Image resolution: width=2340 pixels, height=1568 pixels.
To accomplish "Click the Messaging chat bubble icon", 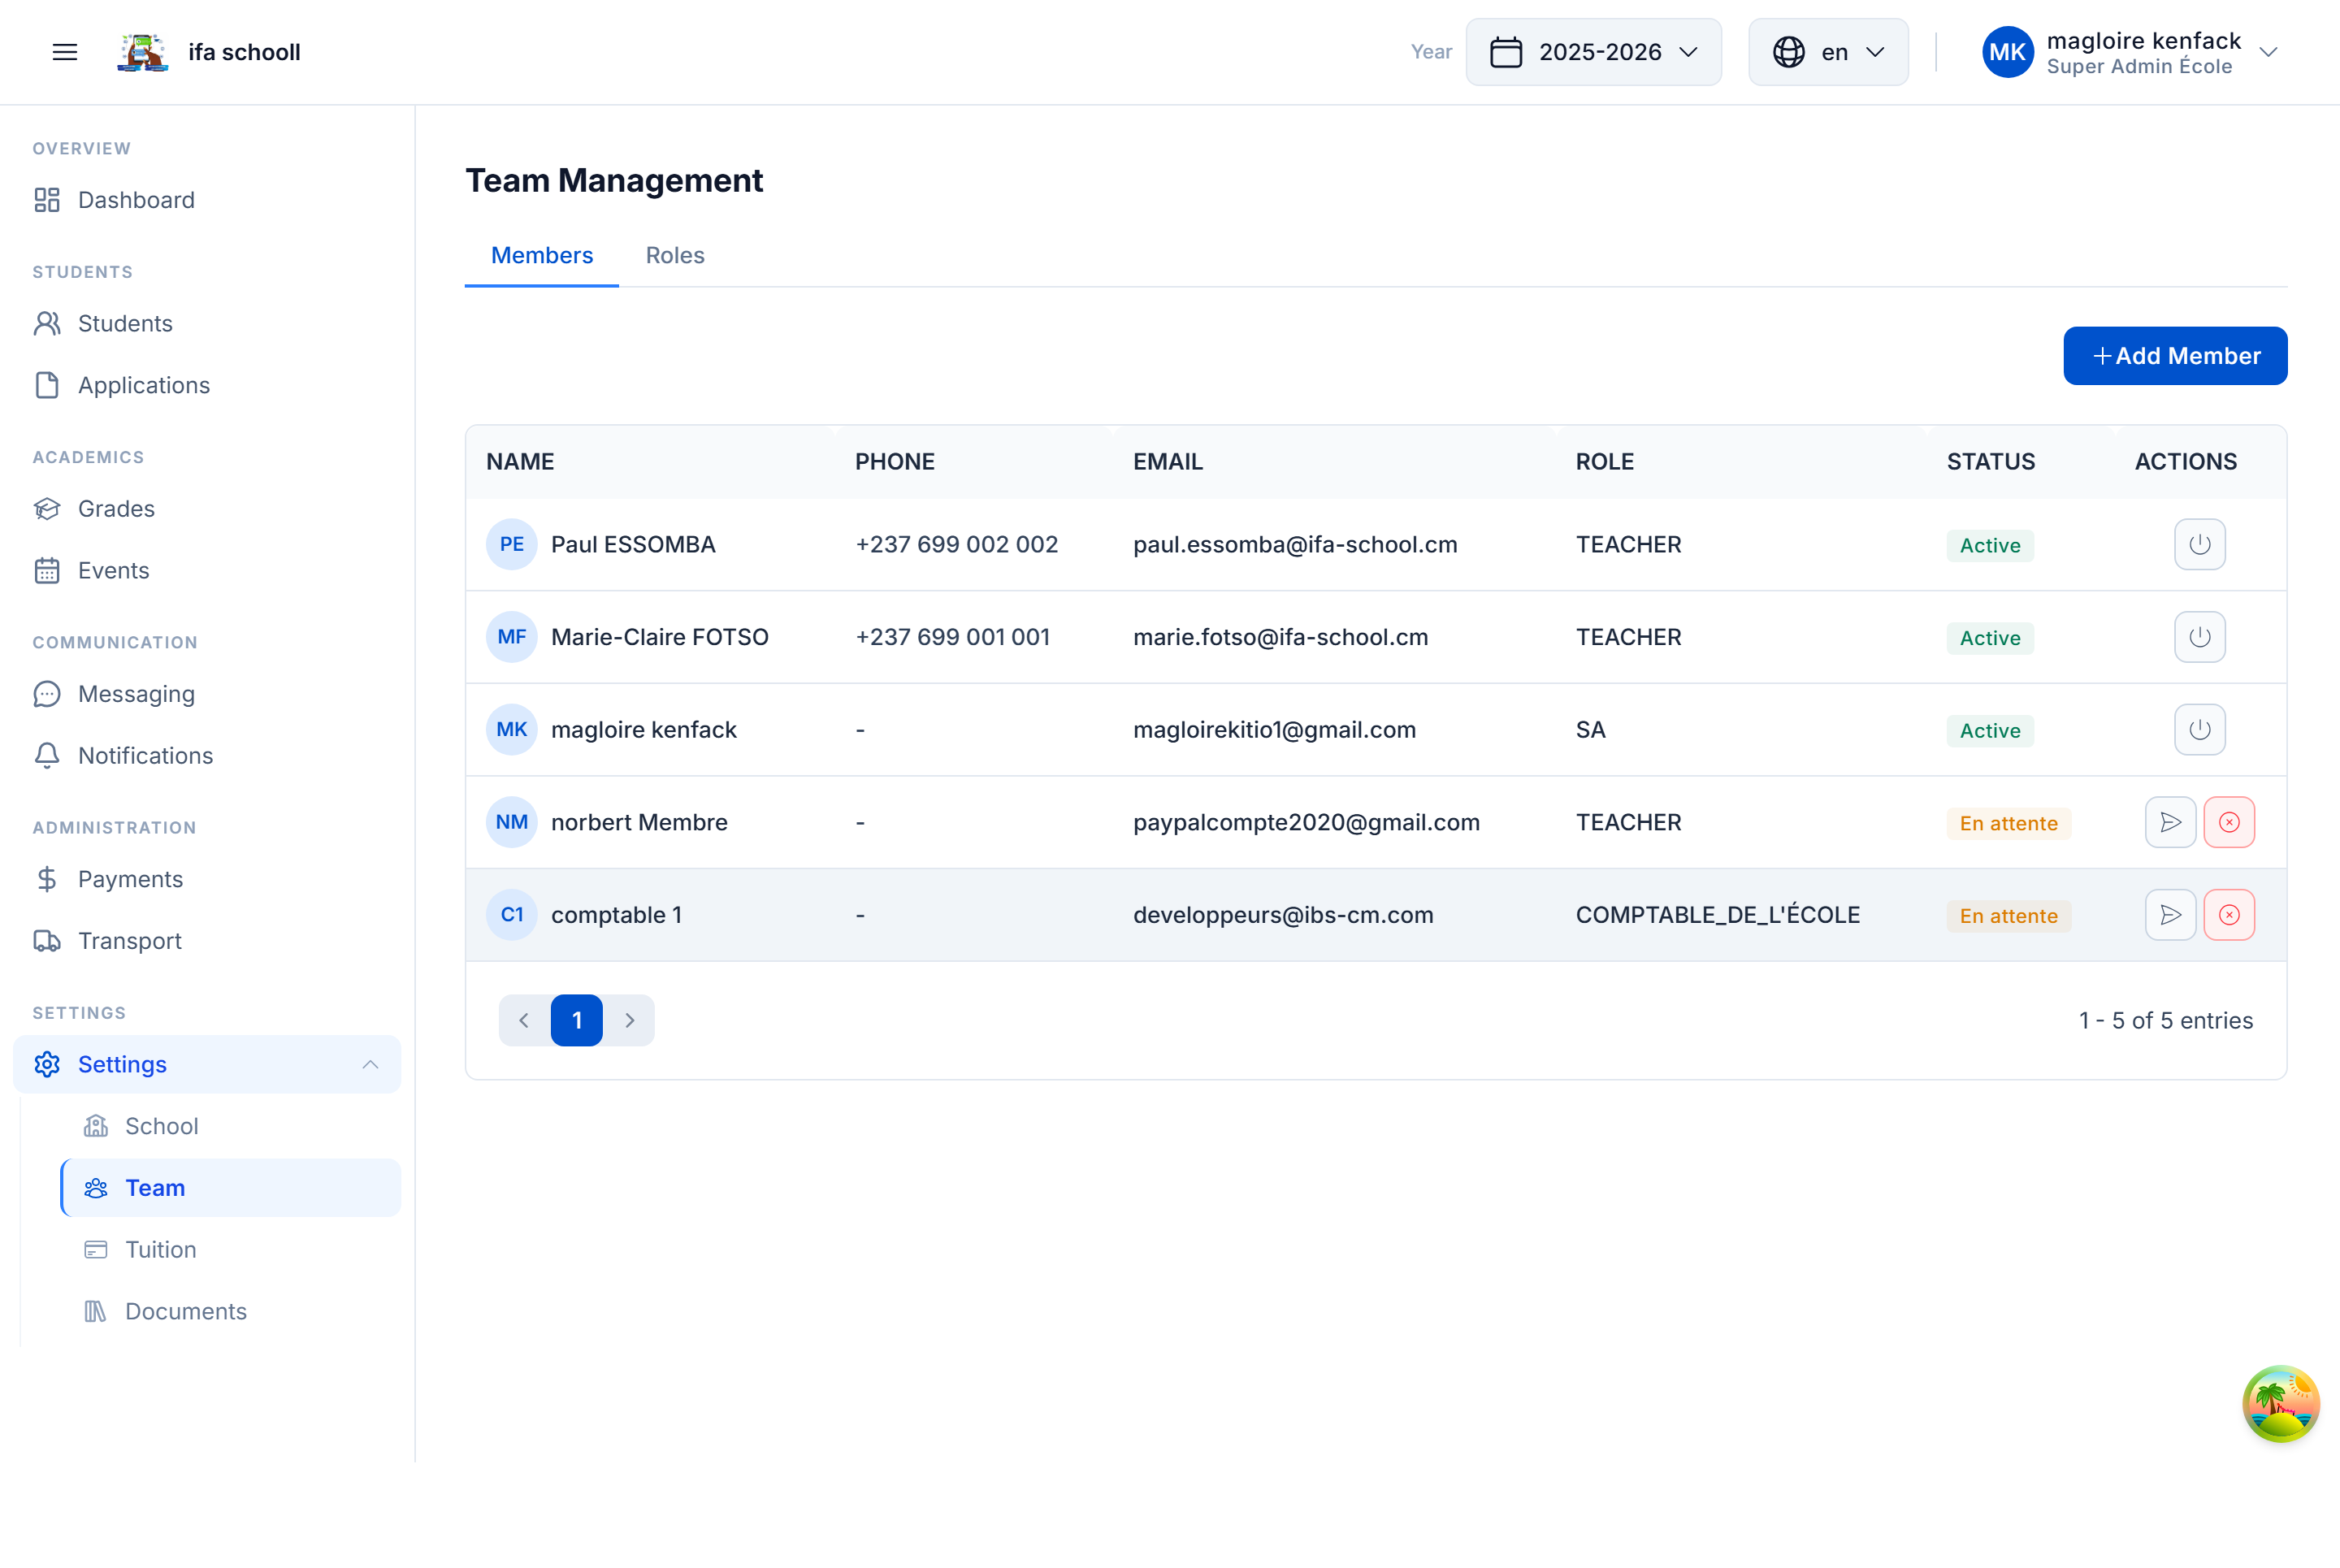I will [47, 693].
